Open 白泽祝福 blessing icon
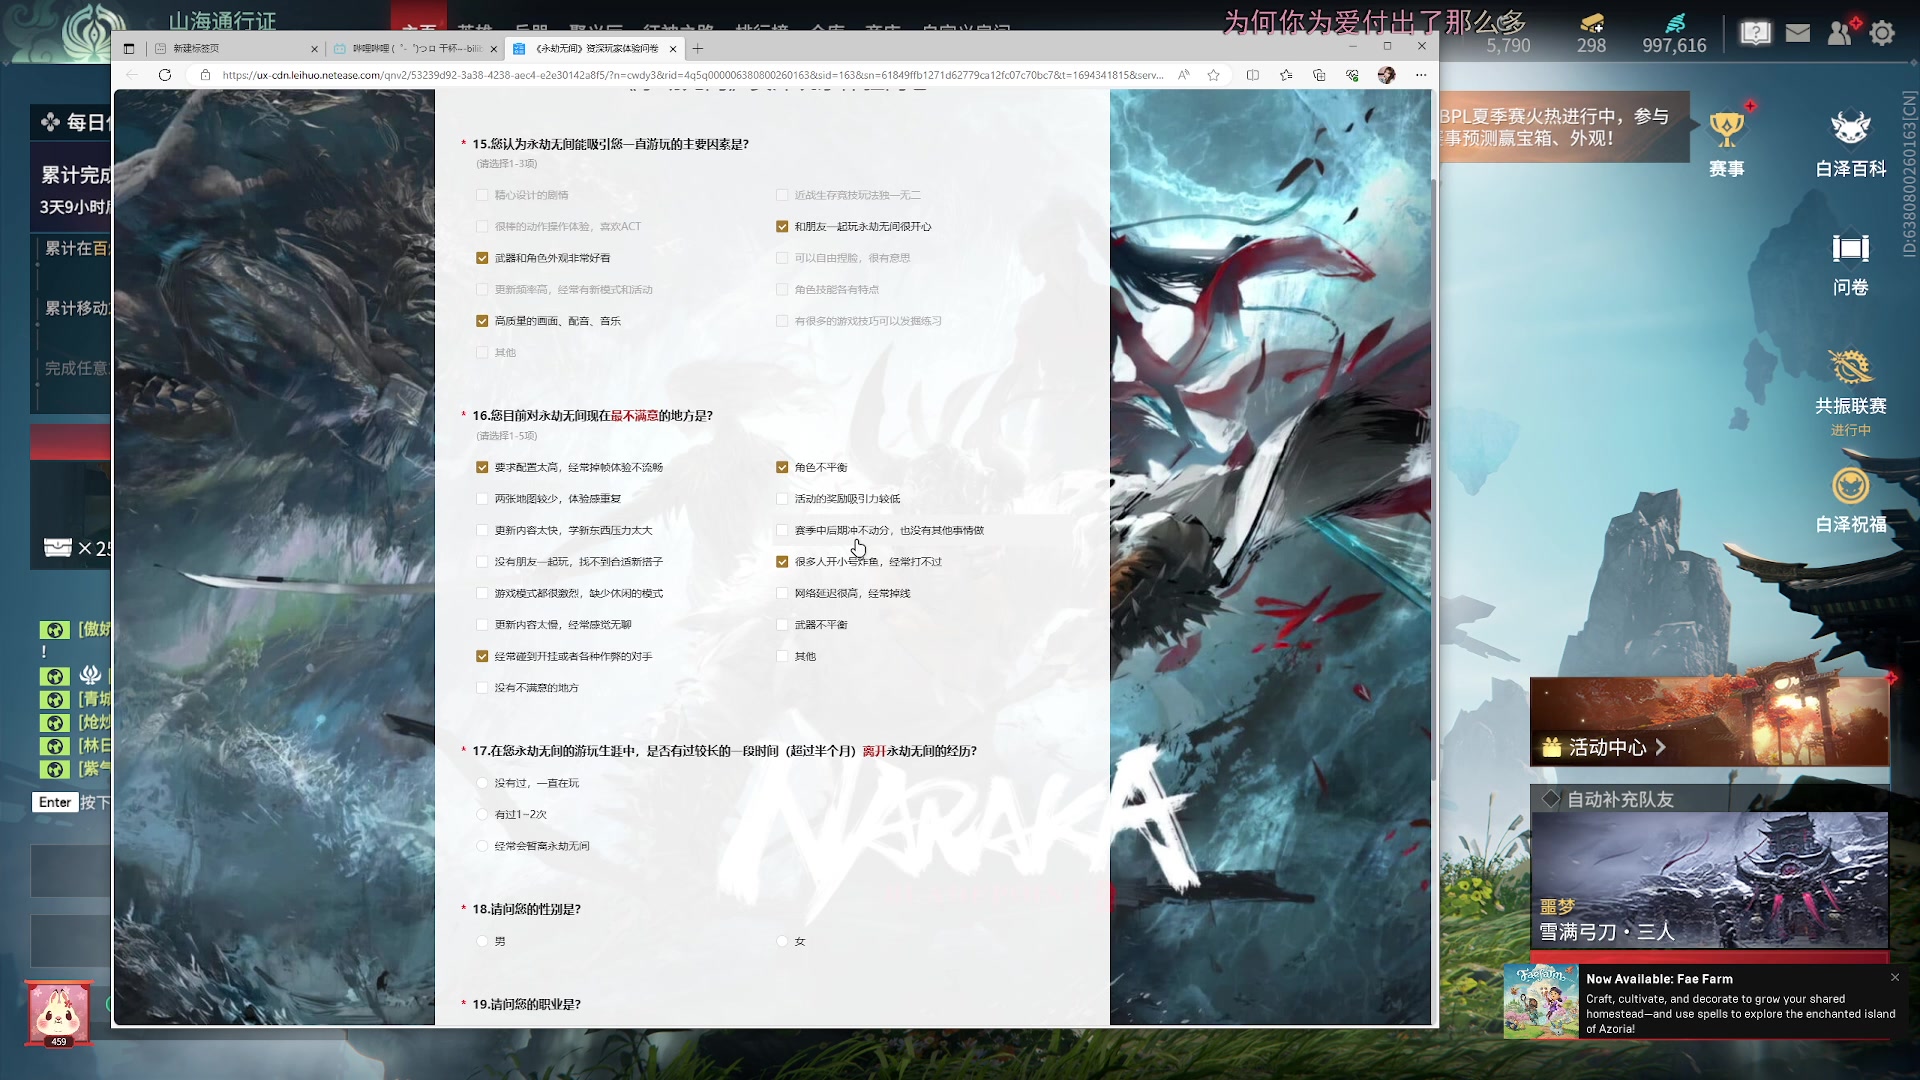The height and width of the screenshot is (1080, 1920). pyautogui.click(x=1851, y=500)
